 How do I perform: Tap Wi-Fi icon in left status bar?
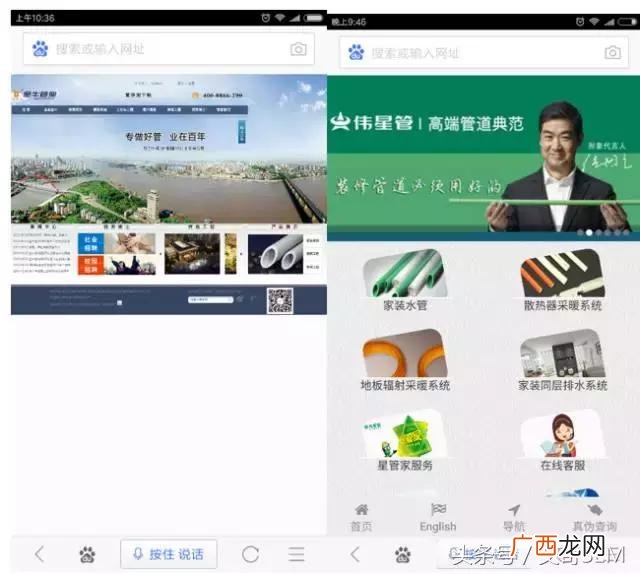(280, 18)
